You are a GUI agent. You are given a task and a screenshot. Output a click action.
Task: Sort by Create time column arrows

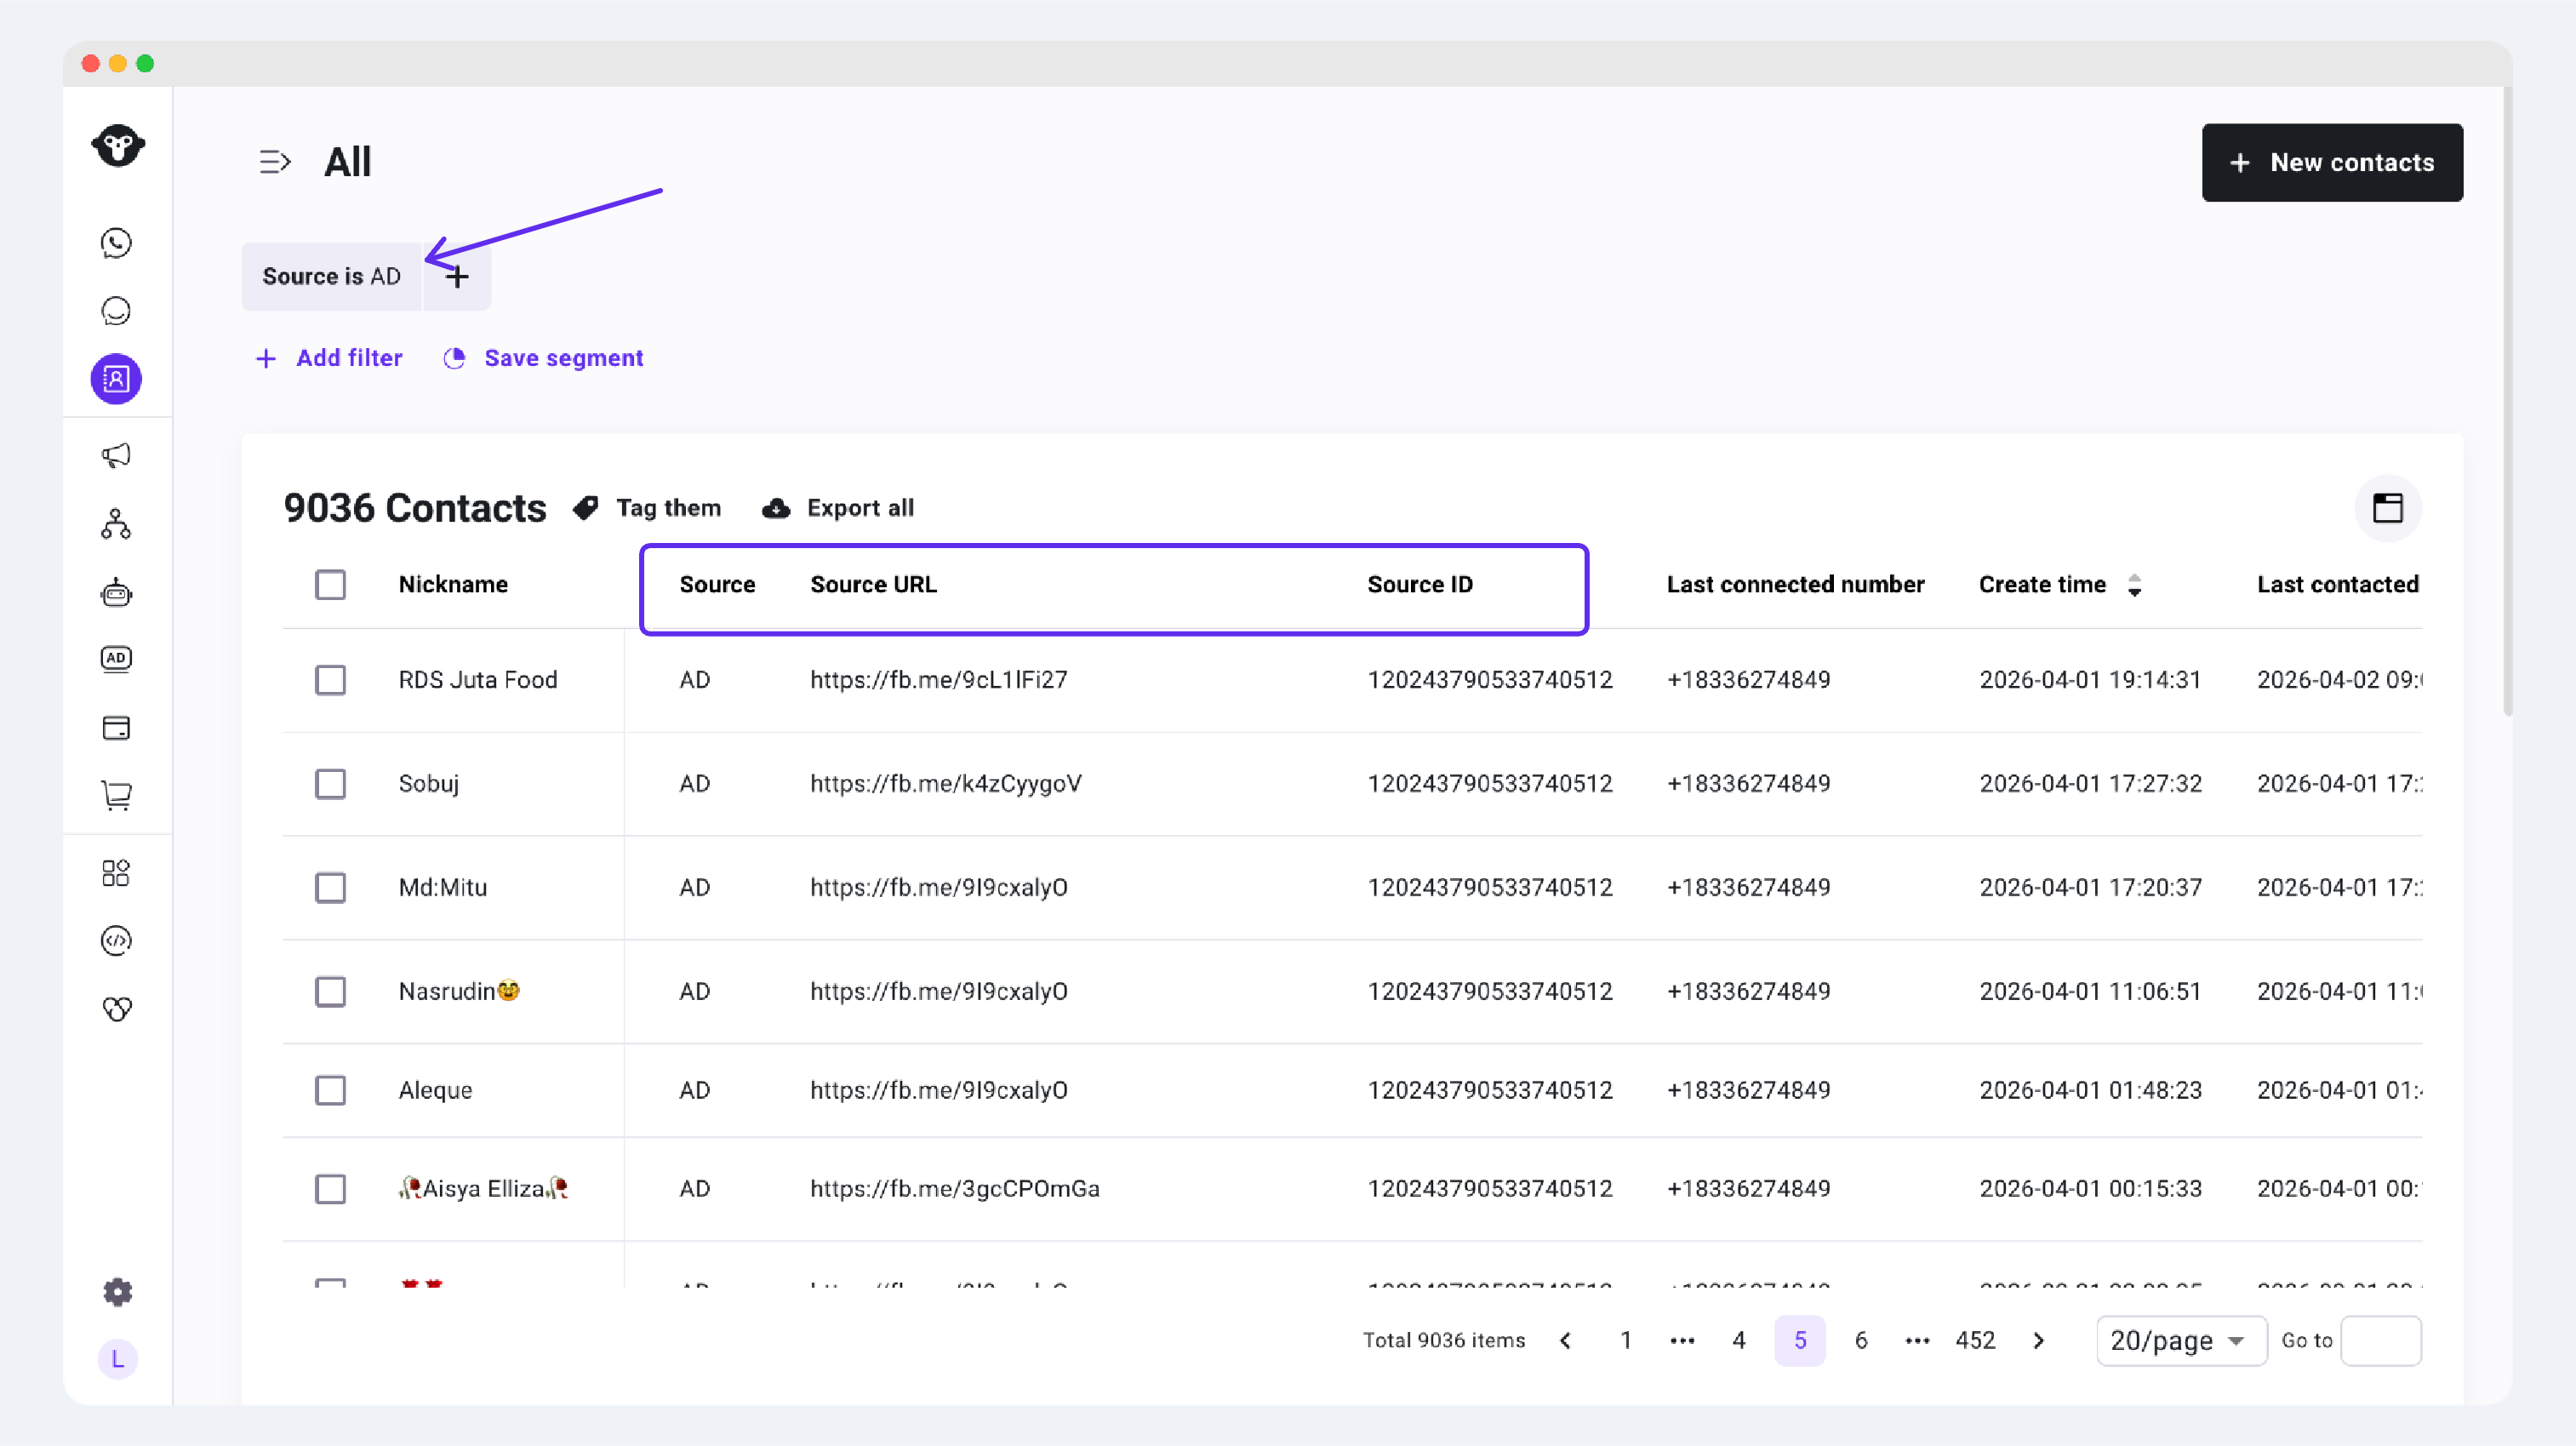(2135, 585)
